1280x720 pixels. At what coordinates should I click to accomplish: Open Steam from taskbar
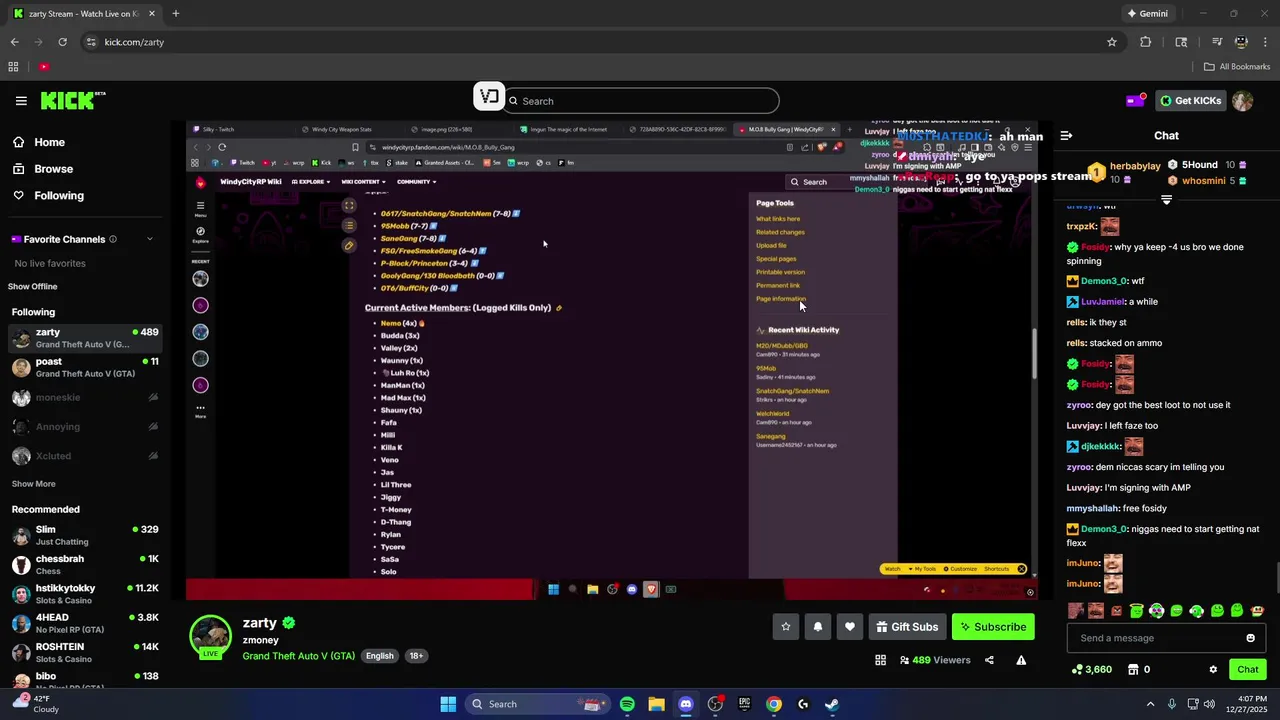click(x=832, y=704)
